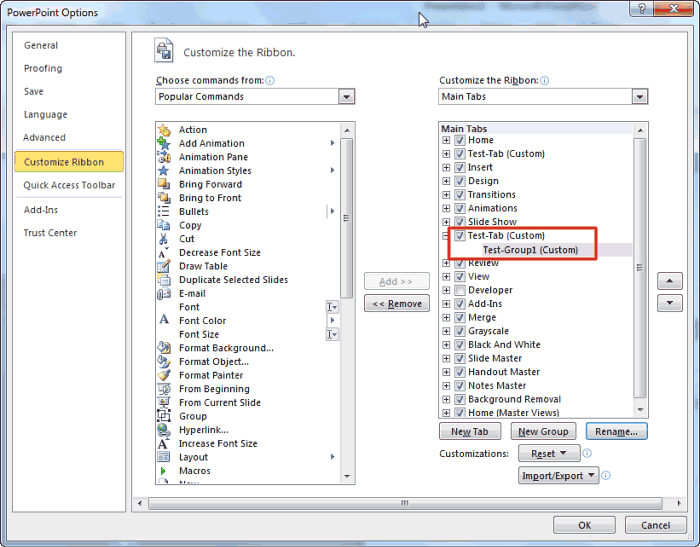Choose the Animation Styles star icon
Viewport: 700px width, 547px height.
pos(164,171)
